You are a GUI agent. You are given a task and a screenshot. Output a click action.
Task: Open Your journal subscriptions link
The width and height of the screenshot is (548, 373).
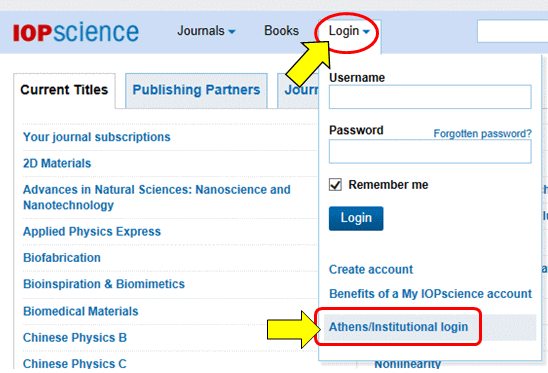(97, 137)
